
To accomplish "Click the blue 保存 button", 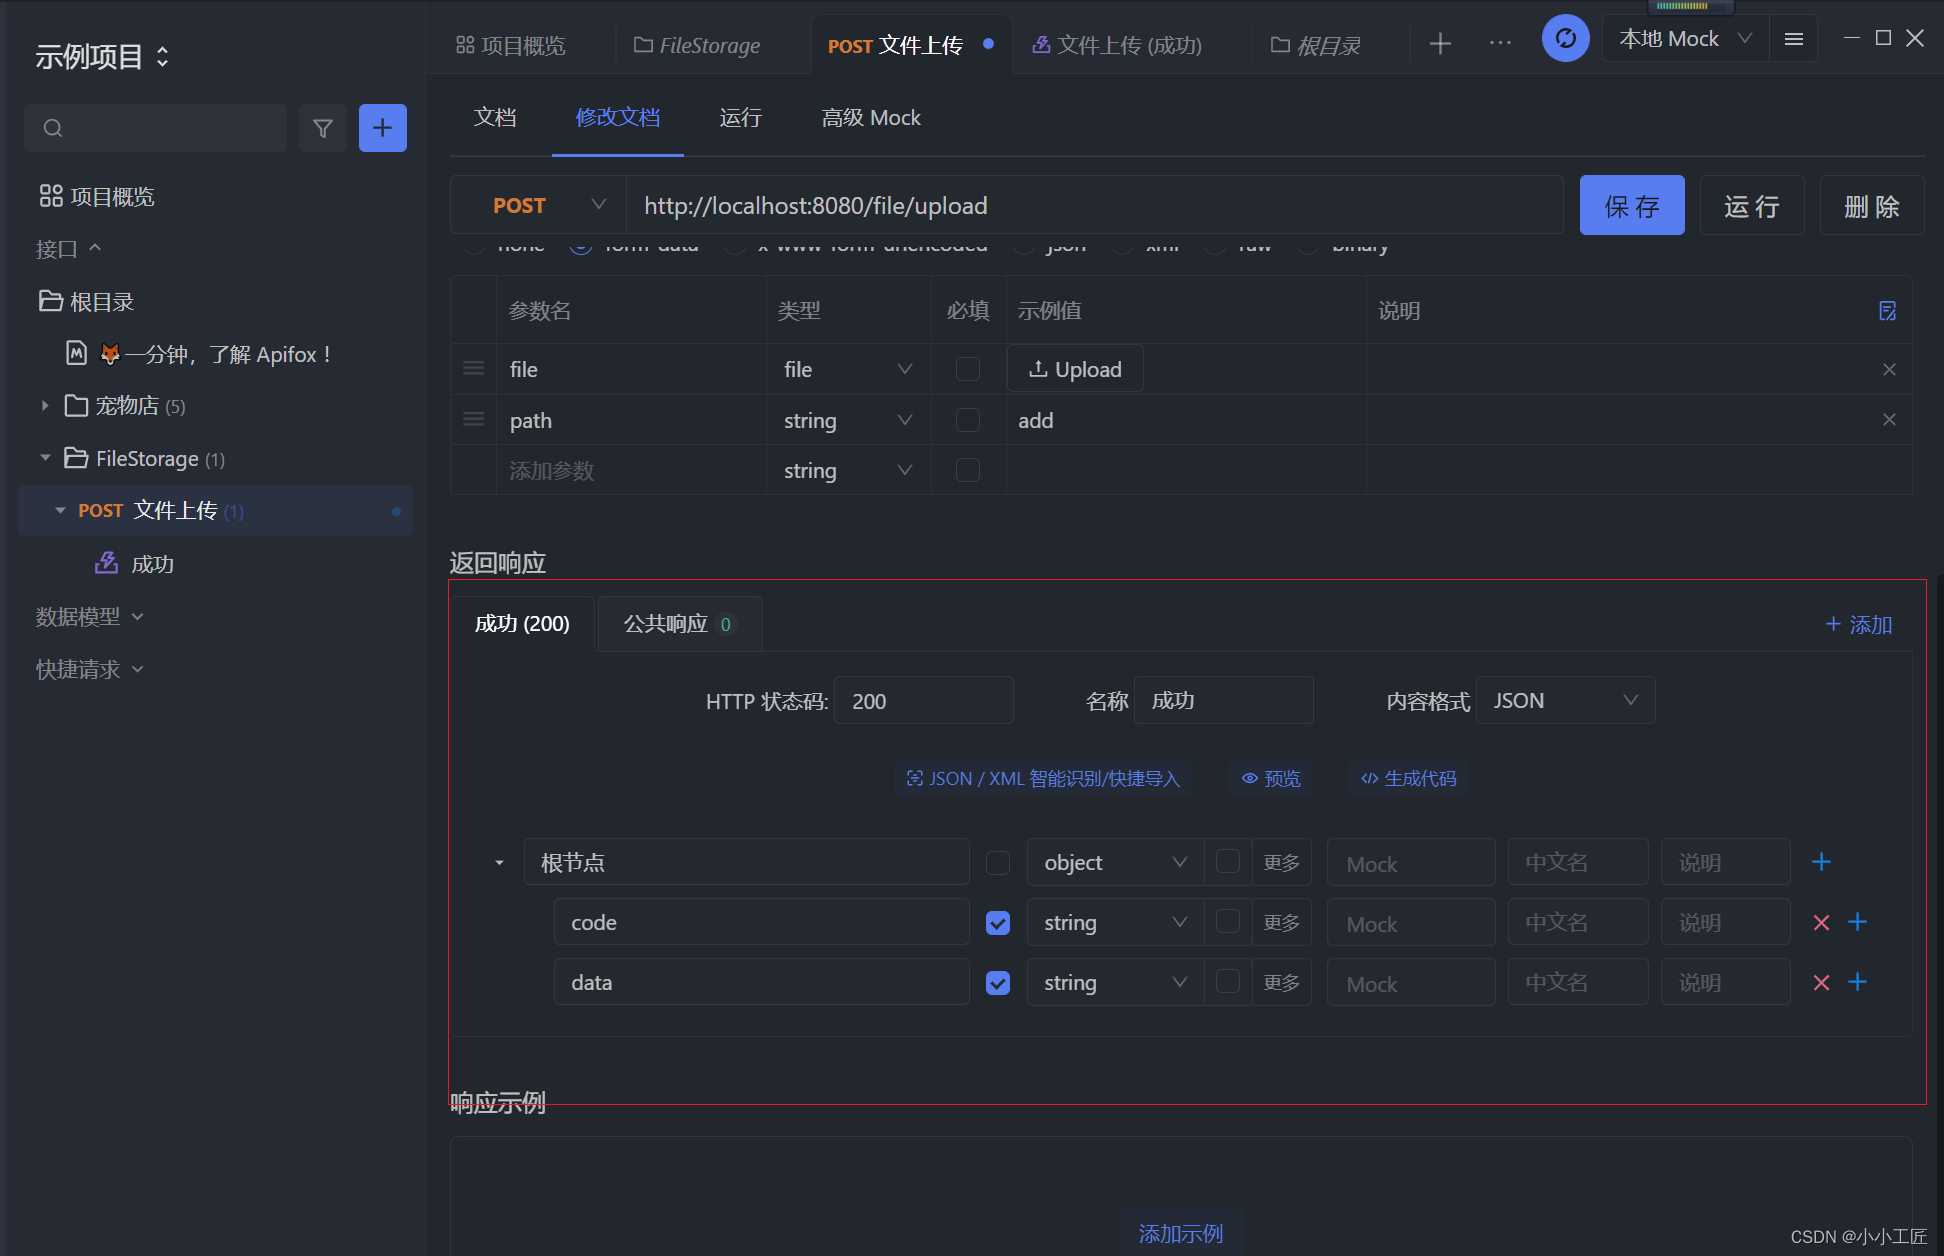I will [1632, 205].
